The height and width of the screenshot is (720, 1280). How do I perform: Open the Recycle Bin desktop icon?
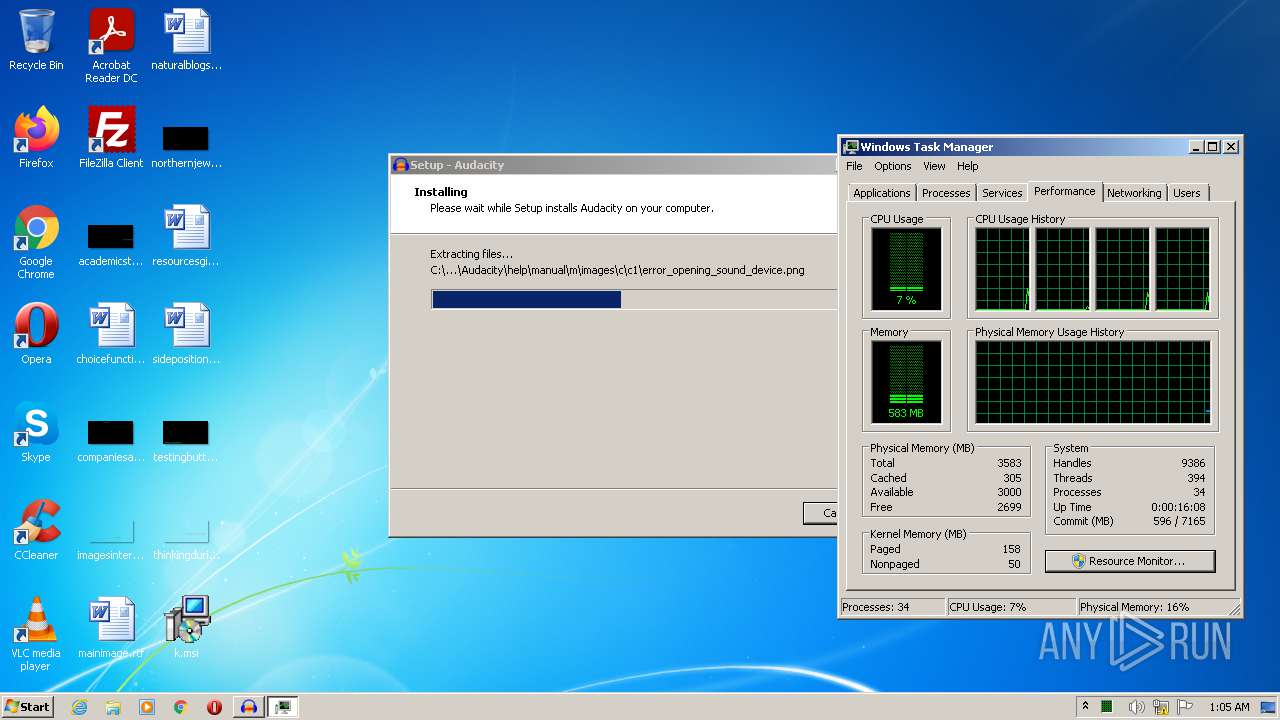(x=36, y=40)
